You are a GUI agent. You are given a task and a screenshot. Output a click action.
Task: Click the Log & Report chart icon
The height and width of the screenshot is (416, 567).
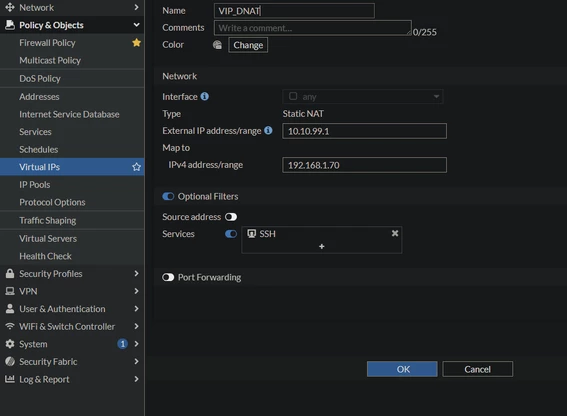10,379
